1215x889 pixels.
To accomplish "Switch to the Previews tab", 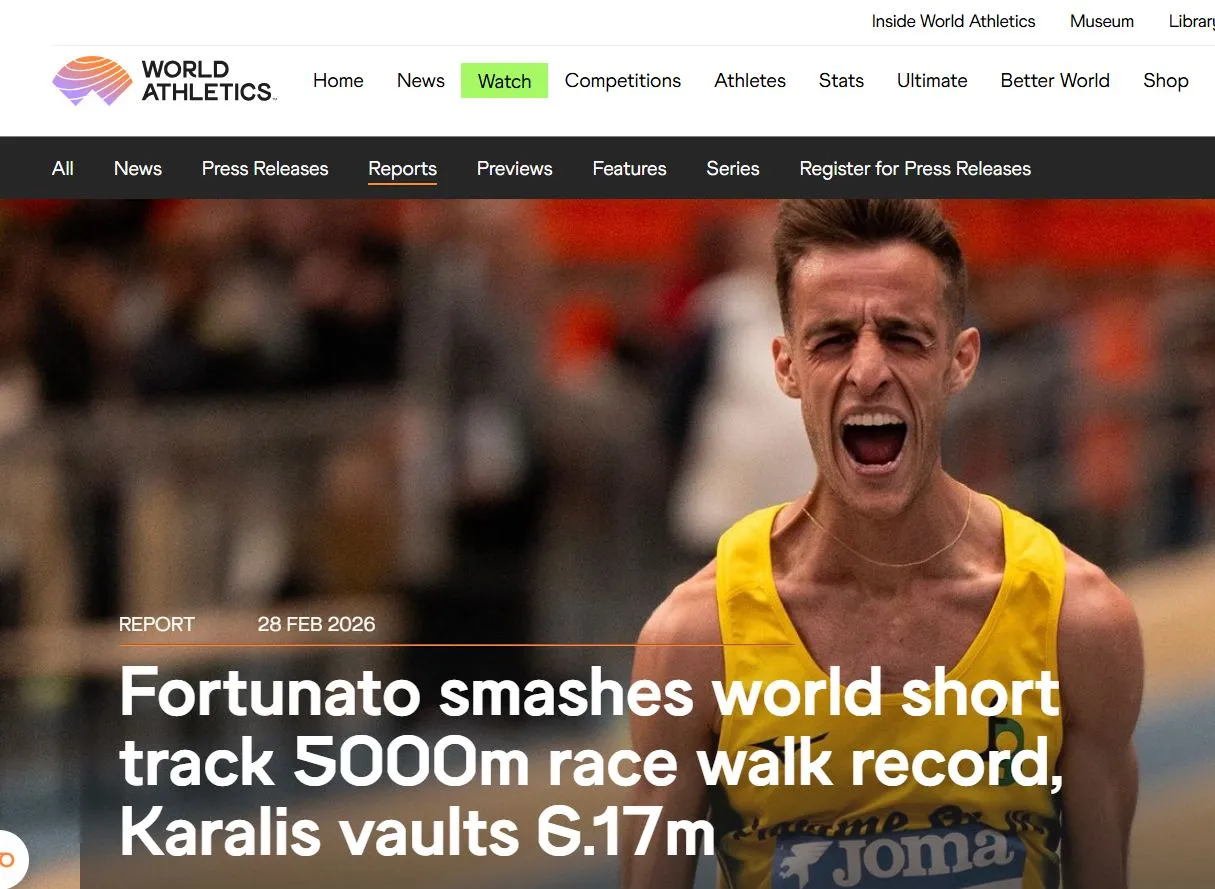I will click(x=514, y=169).
